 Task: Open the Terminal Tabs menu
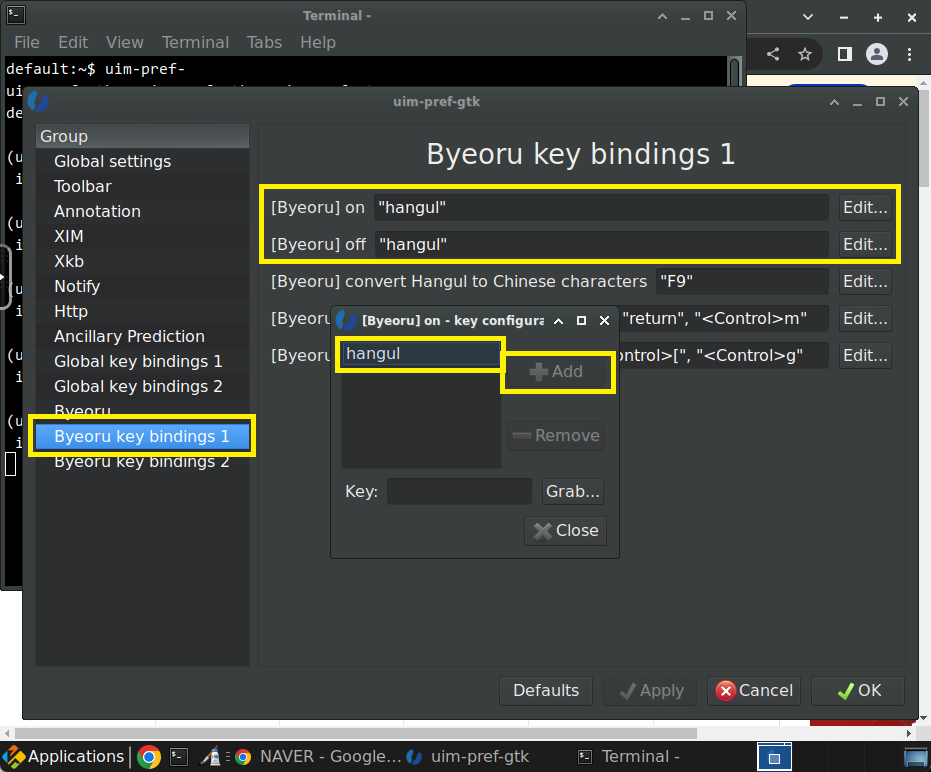click(x=264, y=43)
